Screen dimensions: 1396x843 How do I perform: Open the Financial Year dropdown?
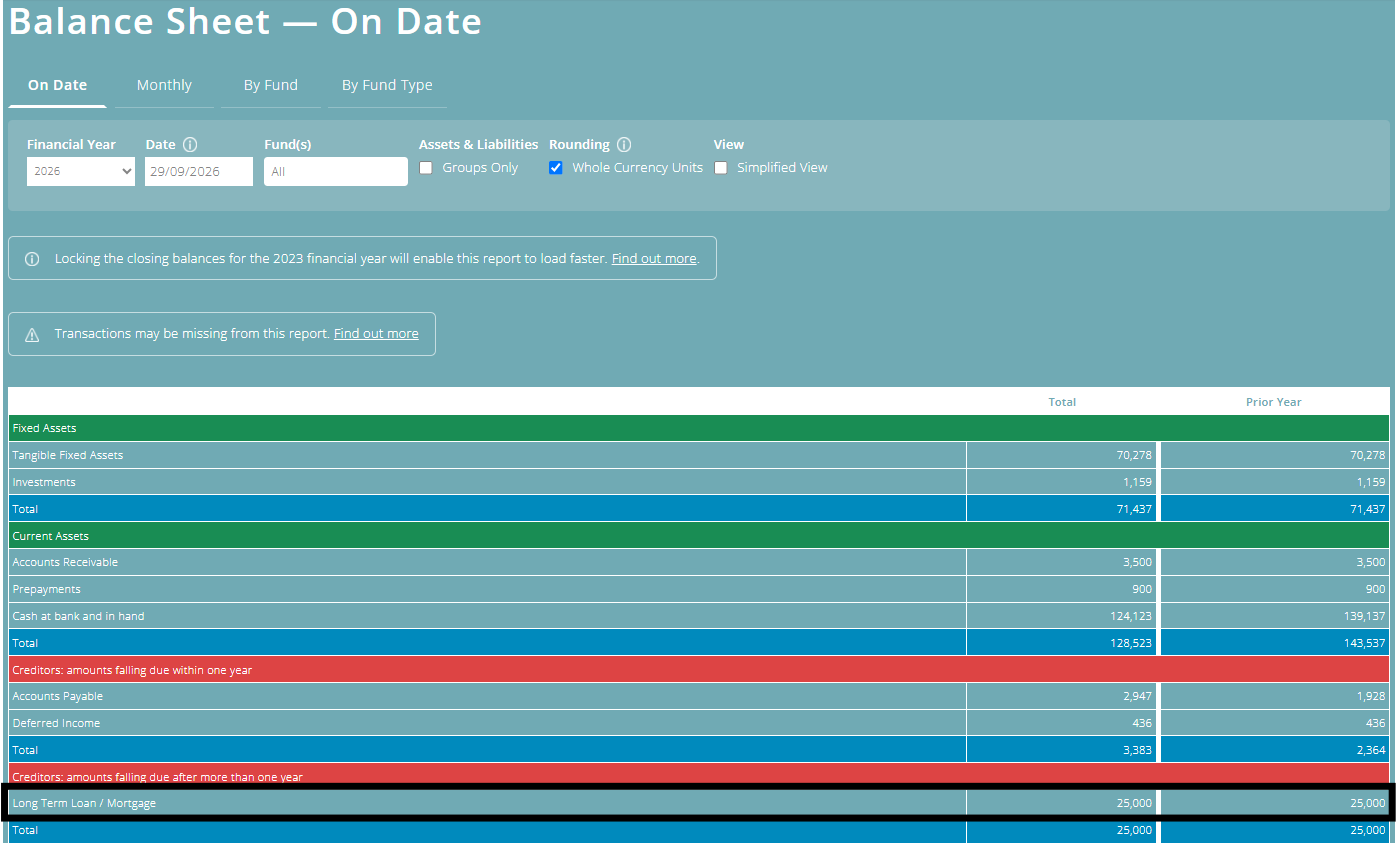81,171
